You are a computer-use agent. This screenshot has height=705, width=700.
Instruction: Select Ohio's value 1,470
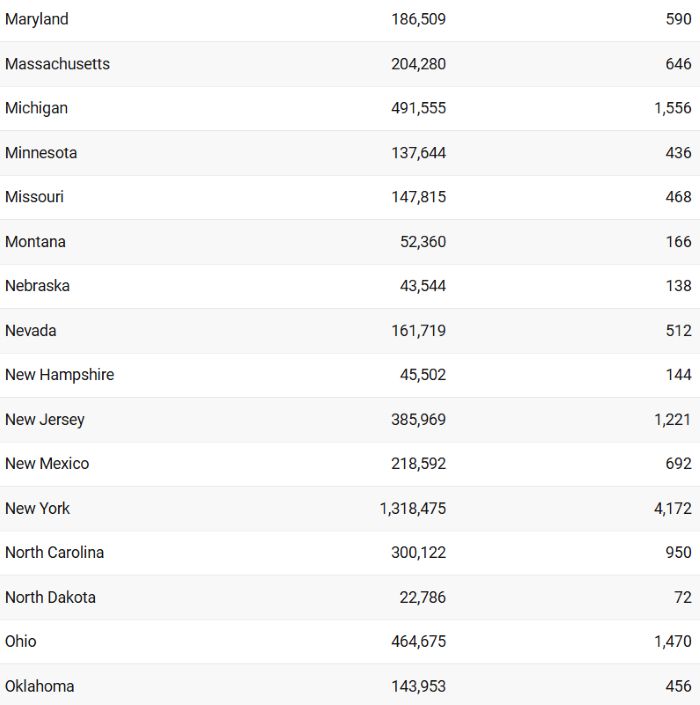(x=673, y=642)
